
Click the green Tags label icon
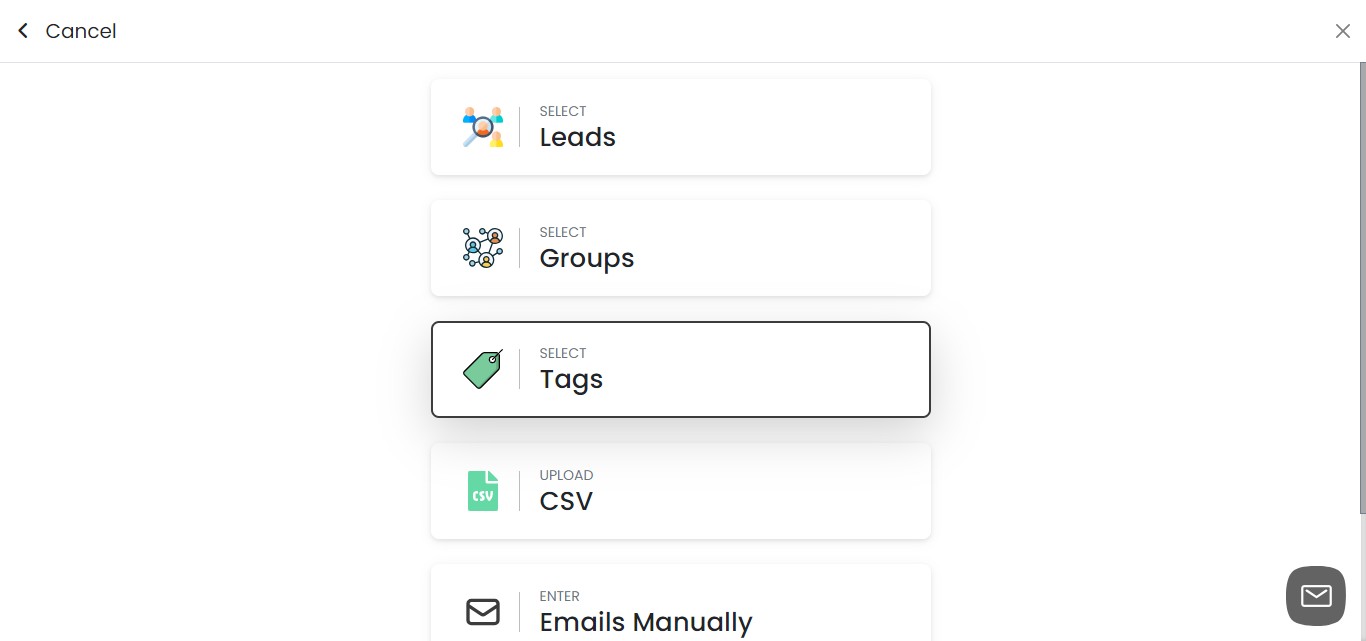tap(483, 368)
